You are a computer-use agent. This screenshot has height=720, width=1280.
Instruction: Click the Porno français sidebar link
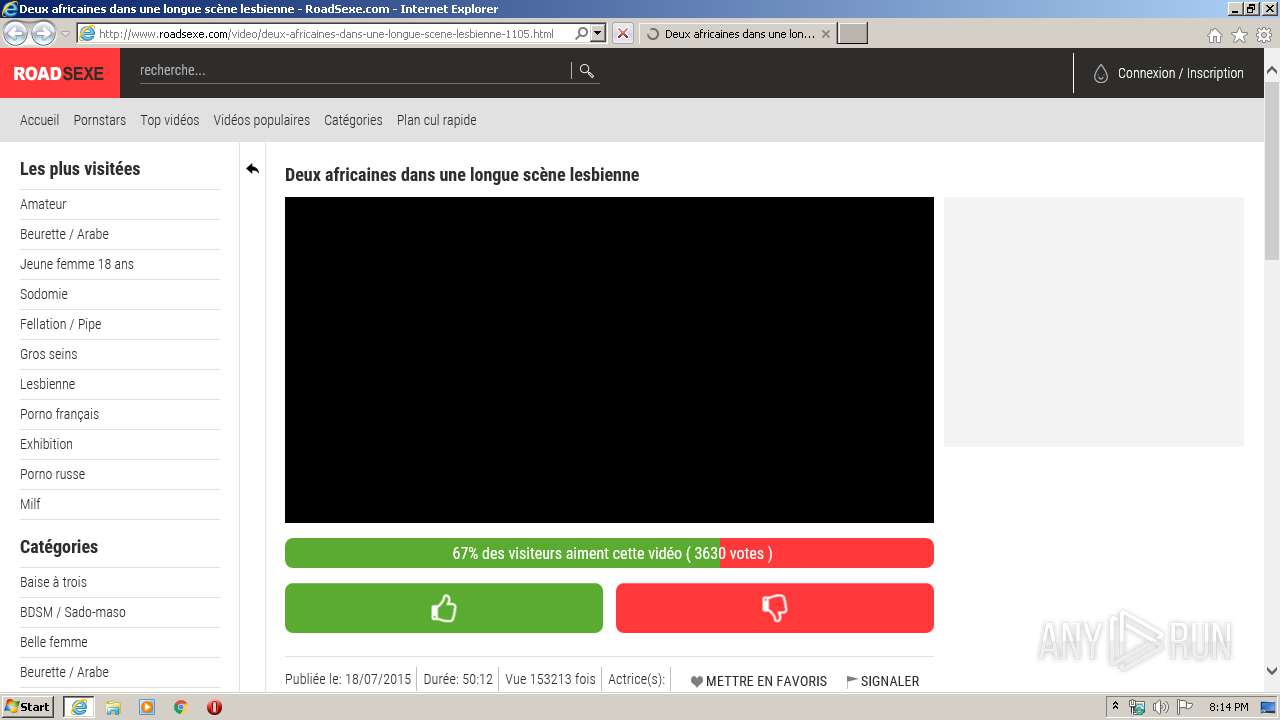59,414
